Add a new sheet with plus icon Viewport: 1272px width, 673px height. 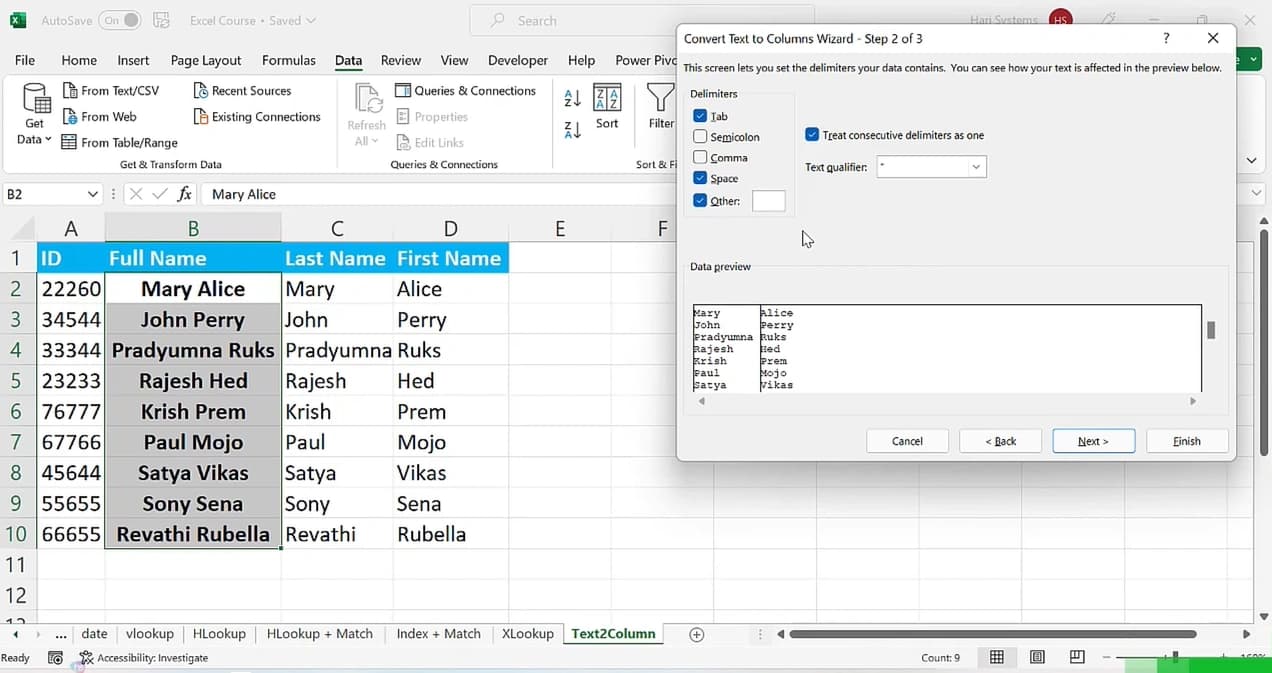coord(697,634)
